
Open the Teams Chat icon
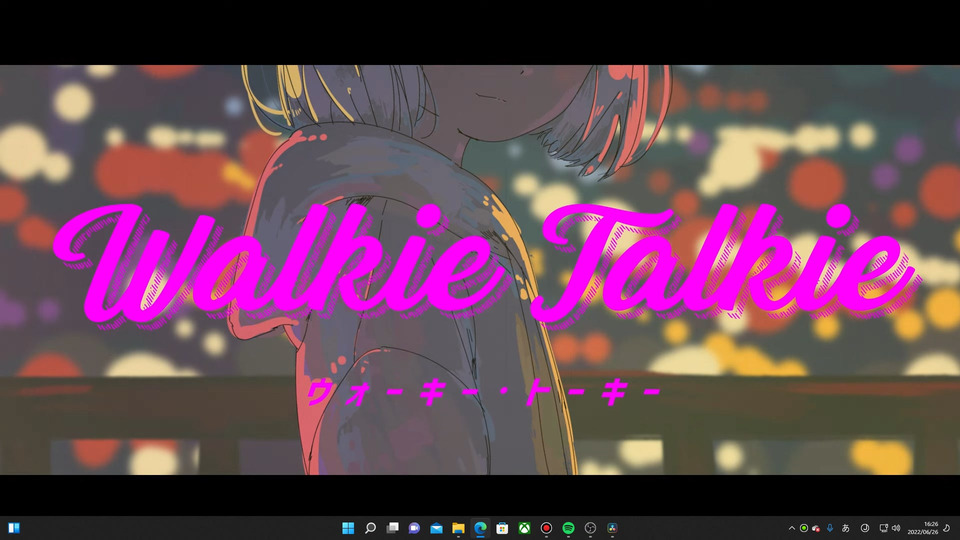tap(414, 528)
